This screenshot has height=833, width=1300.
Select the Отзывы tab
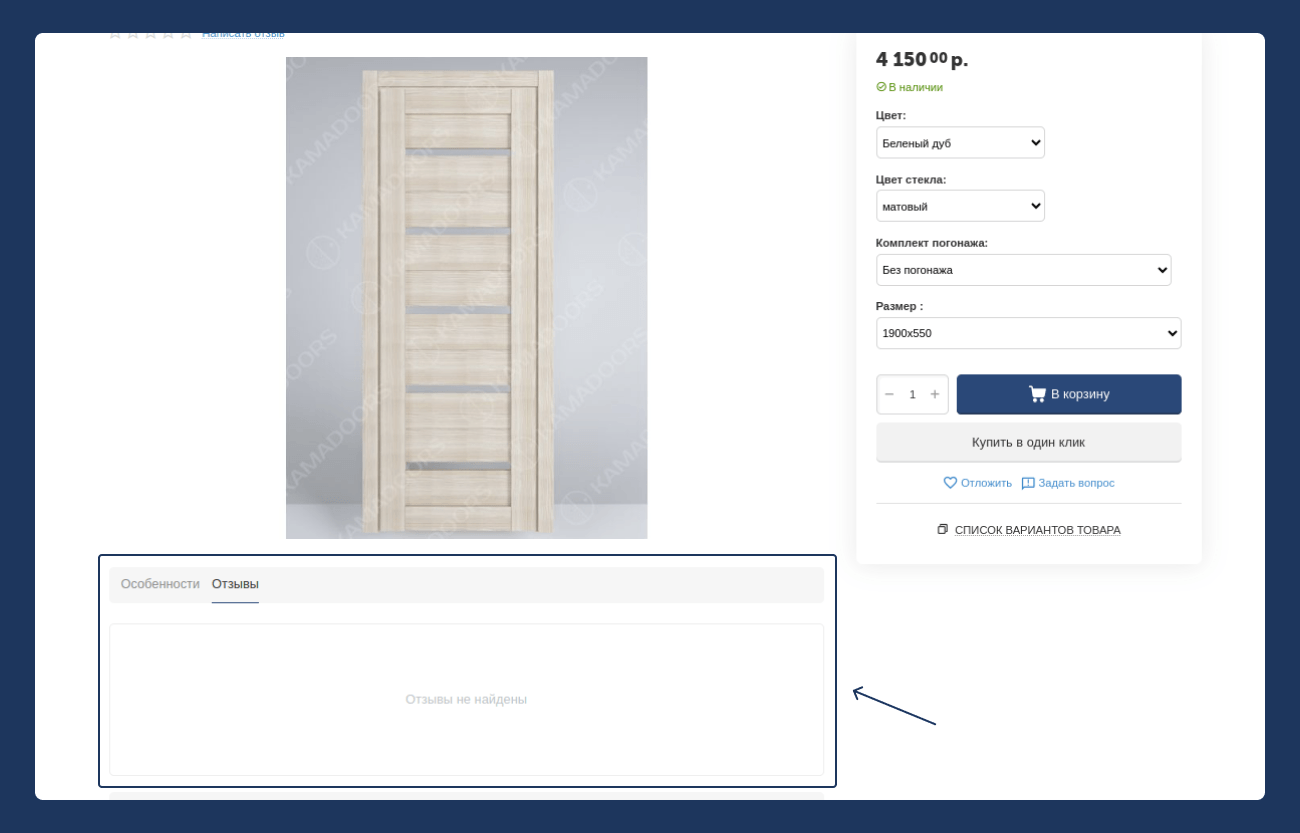(235, 584)
